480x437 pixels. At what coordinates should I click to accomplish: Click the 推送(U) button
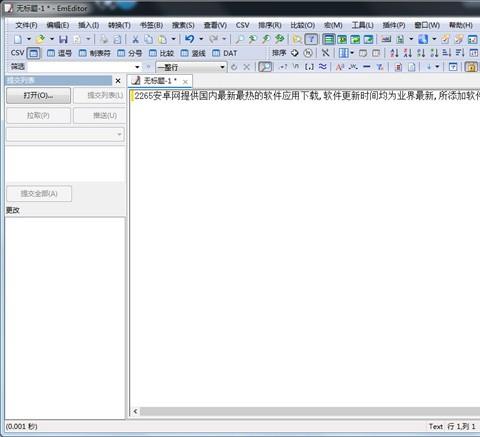99,115
